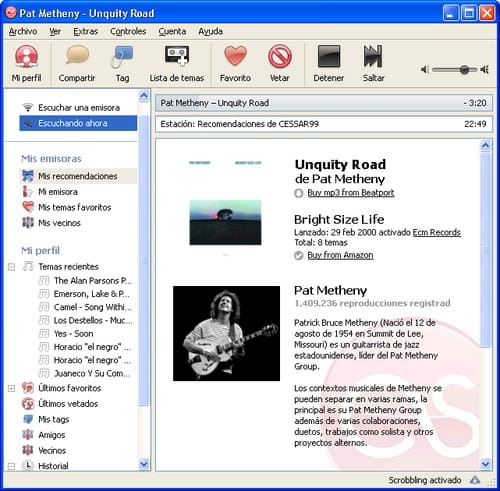Click the loud volume speaker icon

coord(484,69)
